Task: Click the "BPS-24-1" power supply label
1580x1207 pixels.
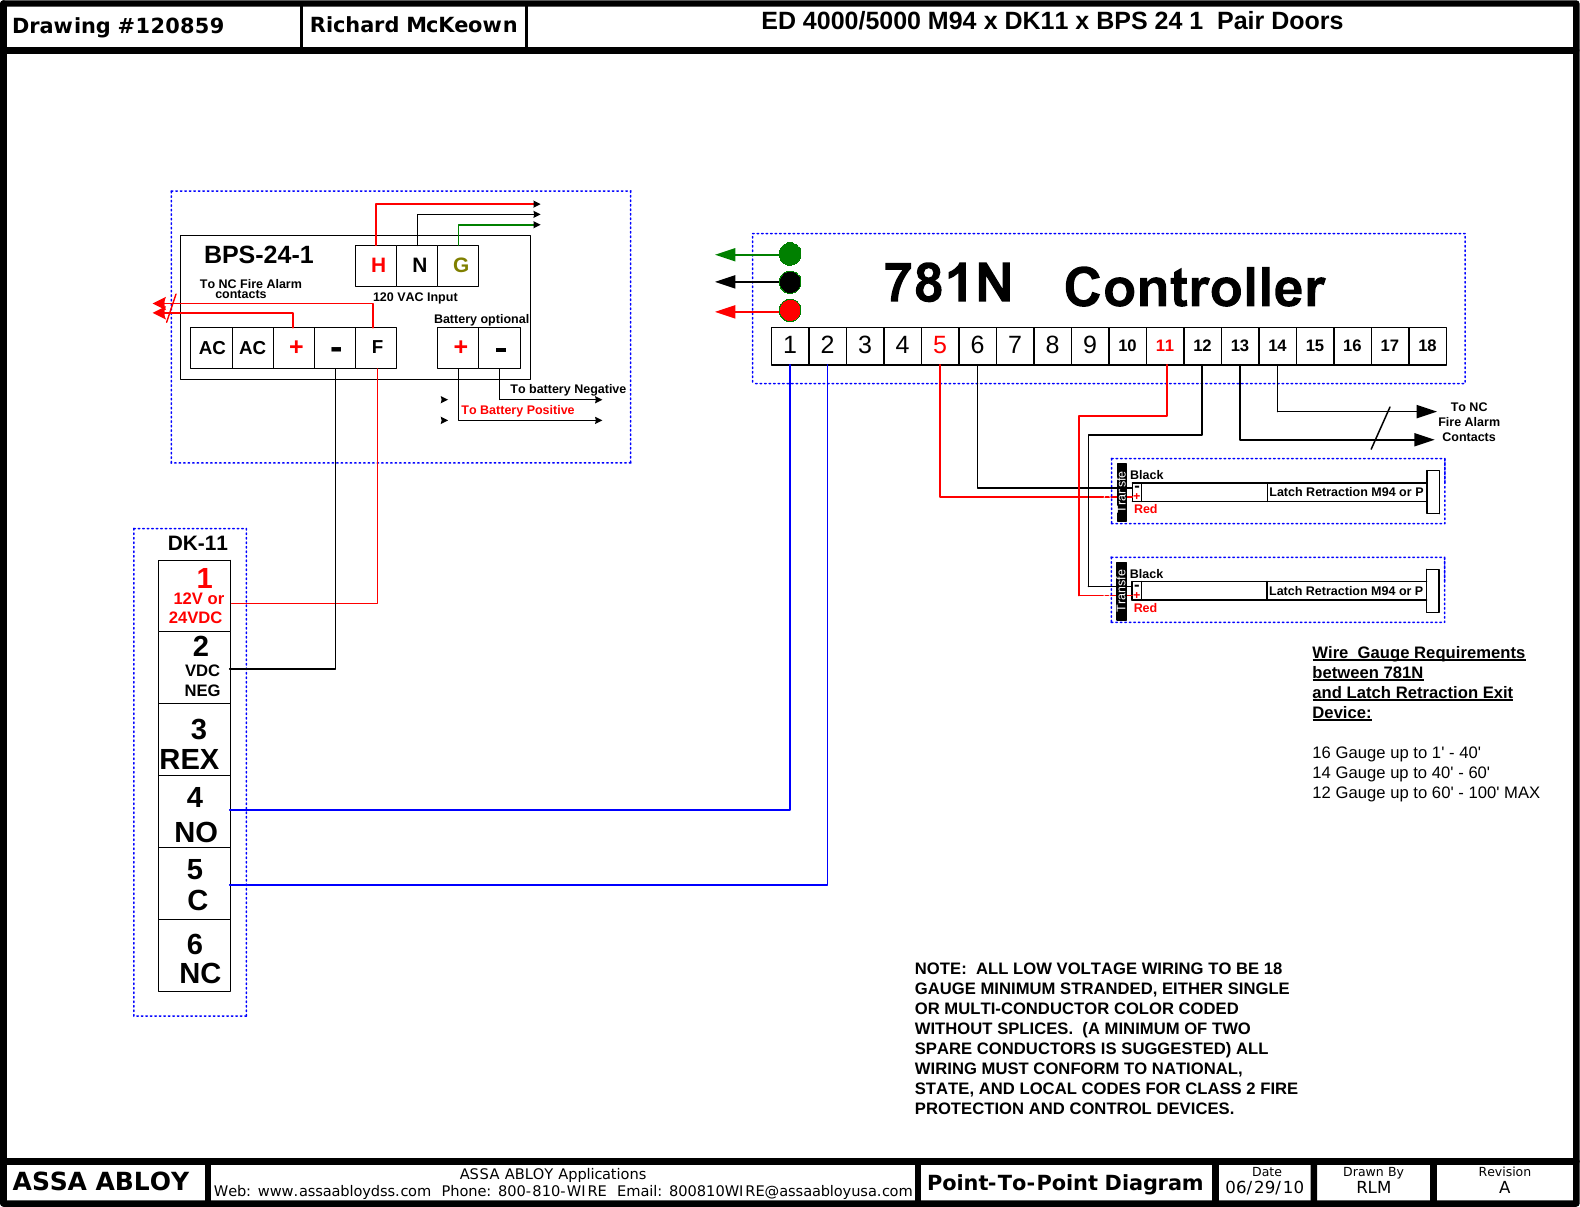Action: click(x=259, y=255)
